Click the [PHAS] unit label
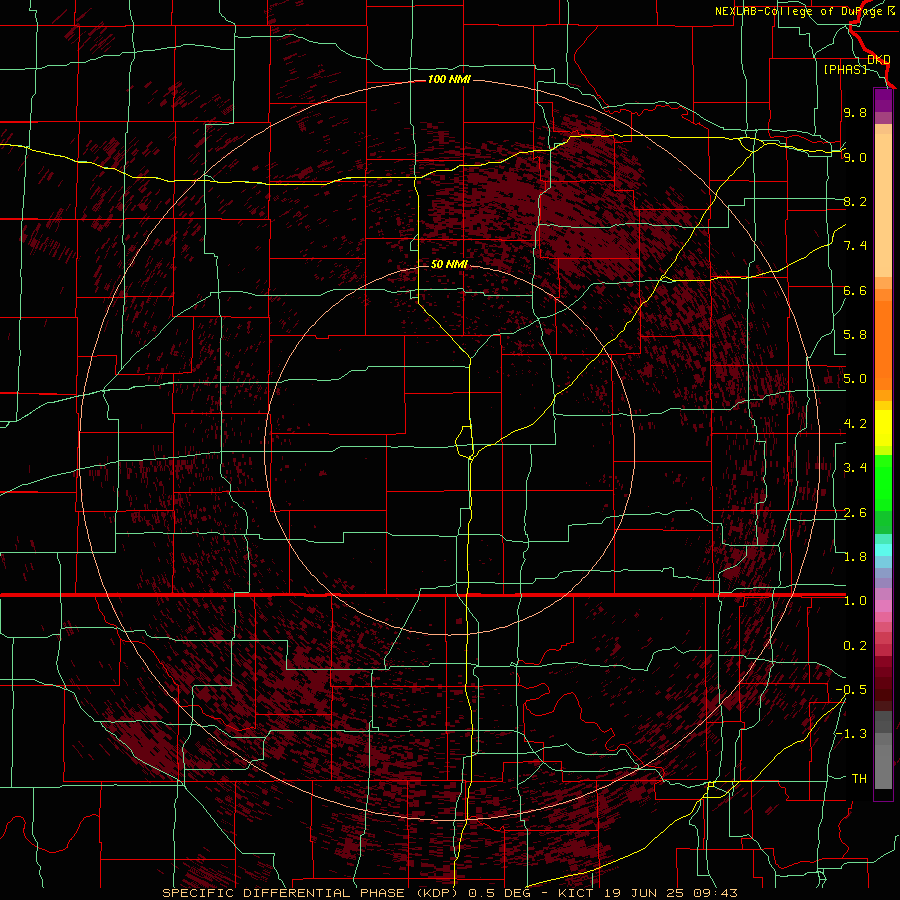Image resolution: width=900 pixels, height=900 pixels. [845, 70]
